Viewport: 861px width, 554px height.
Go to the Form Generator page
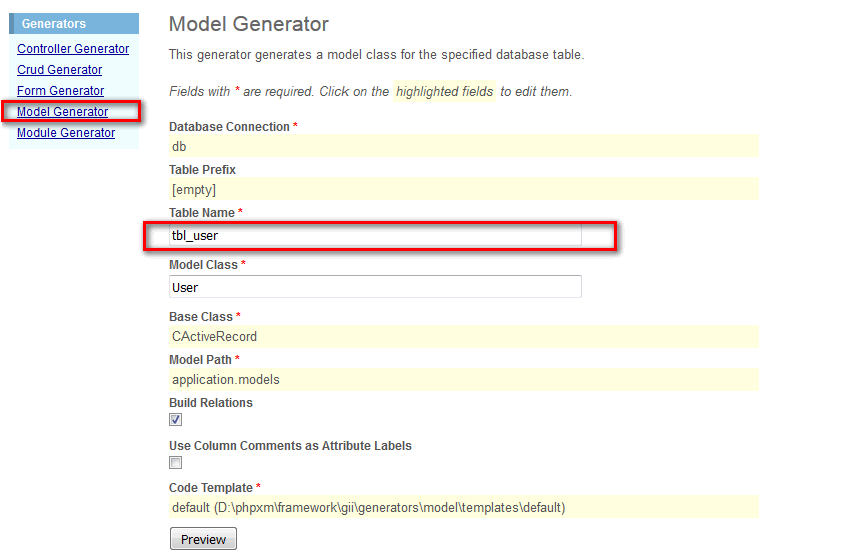60,91
